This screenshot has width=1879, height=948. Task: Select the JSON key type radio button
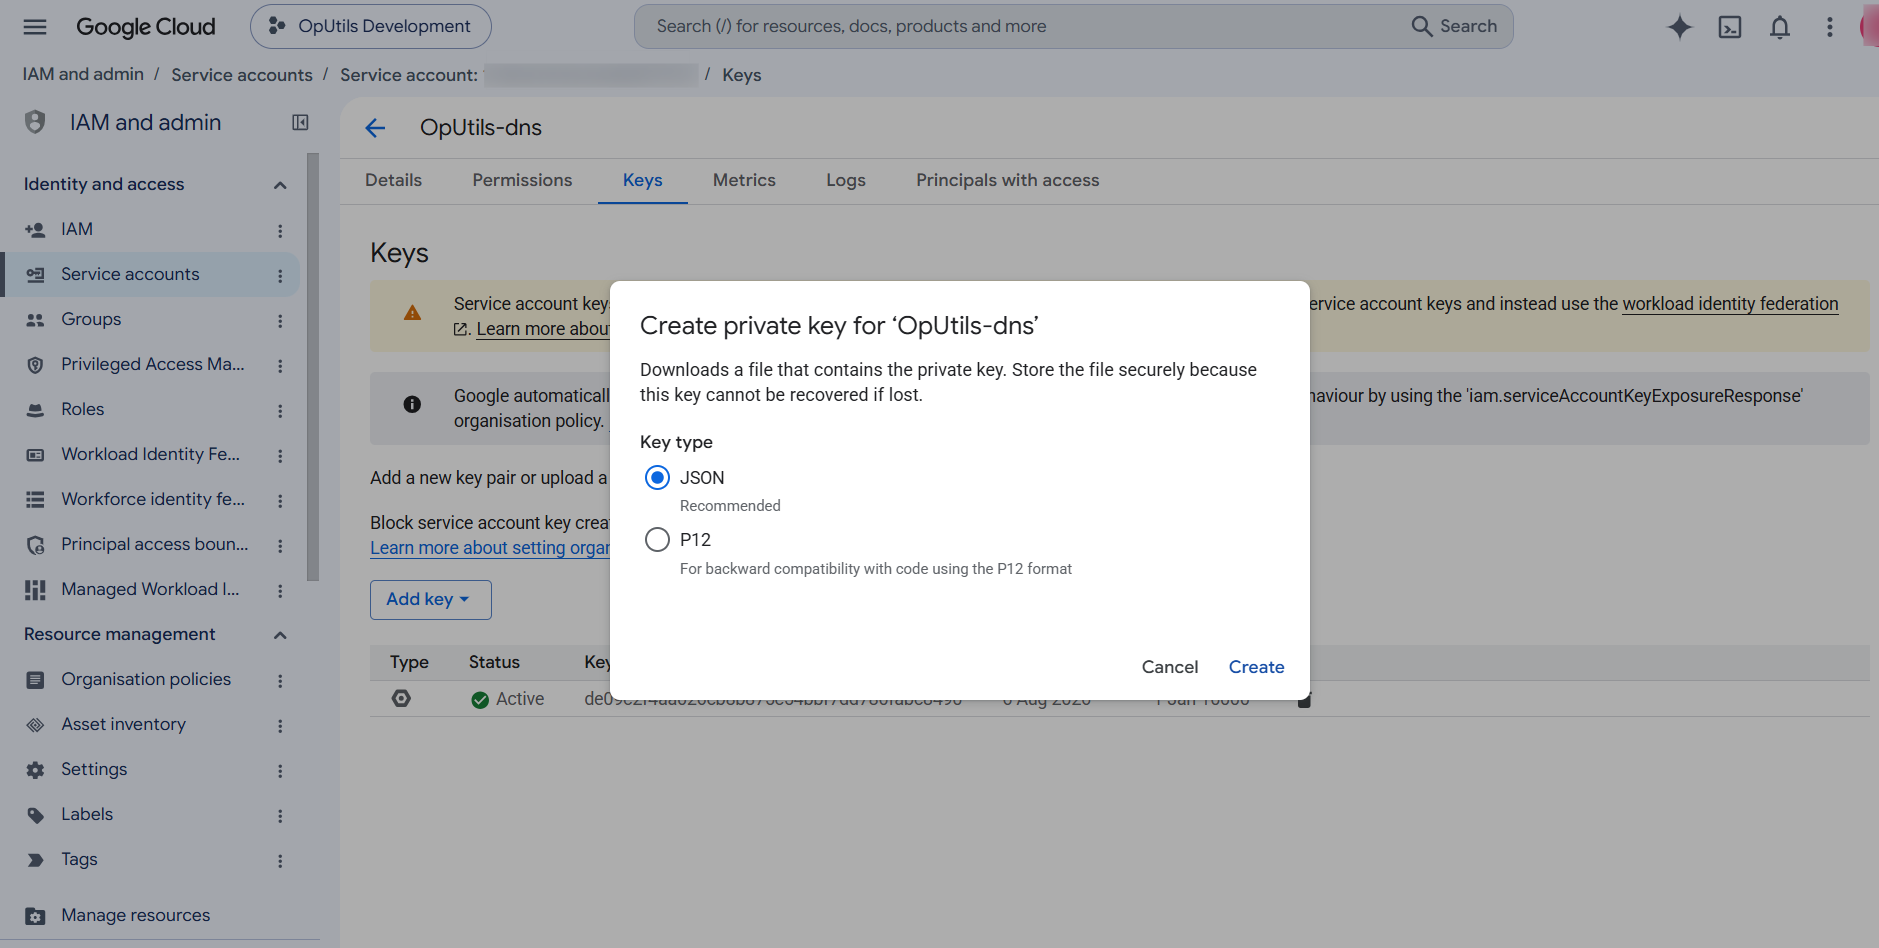pyautogui.click(x=657, y=478)
